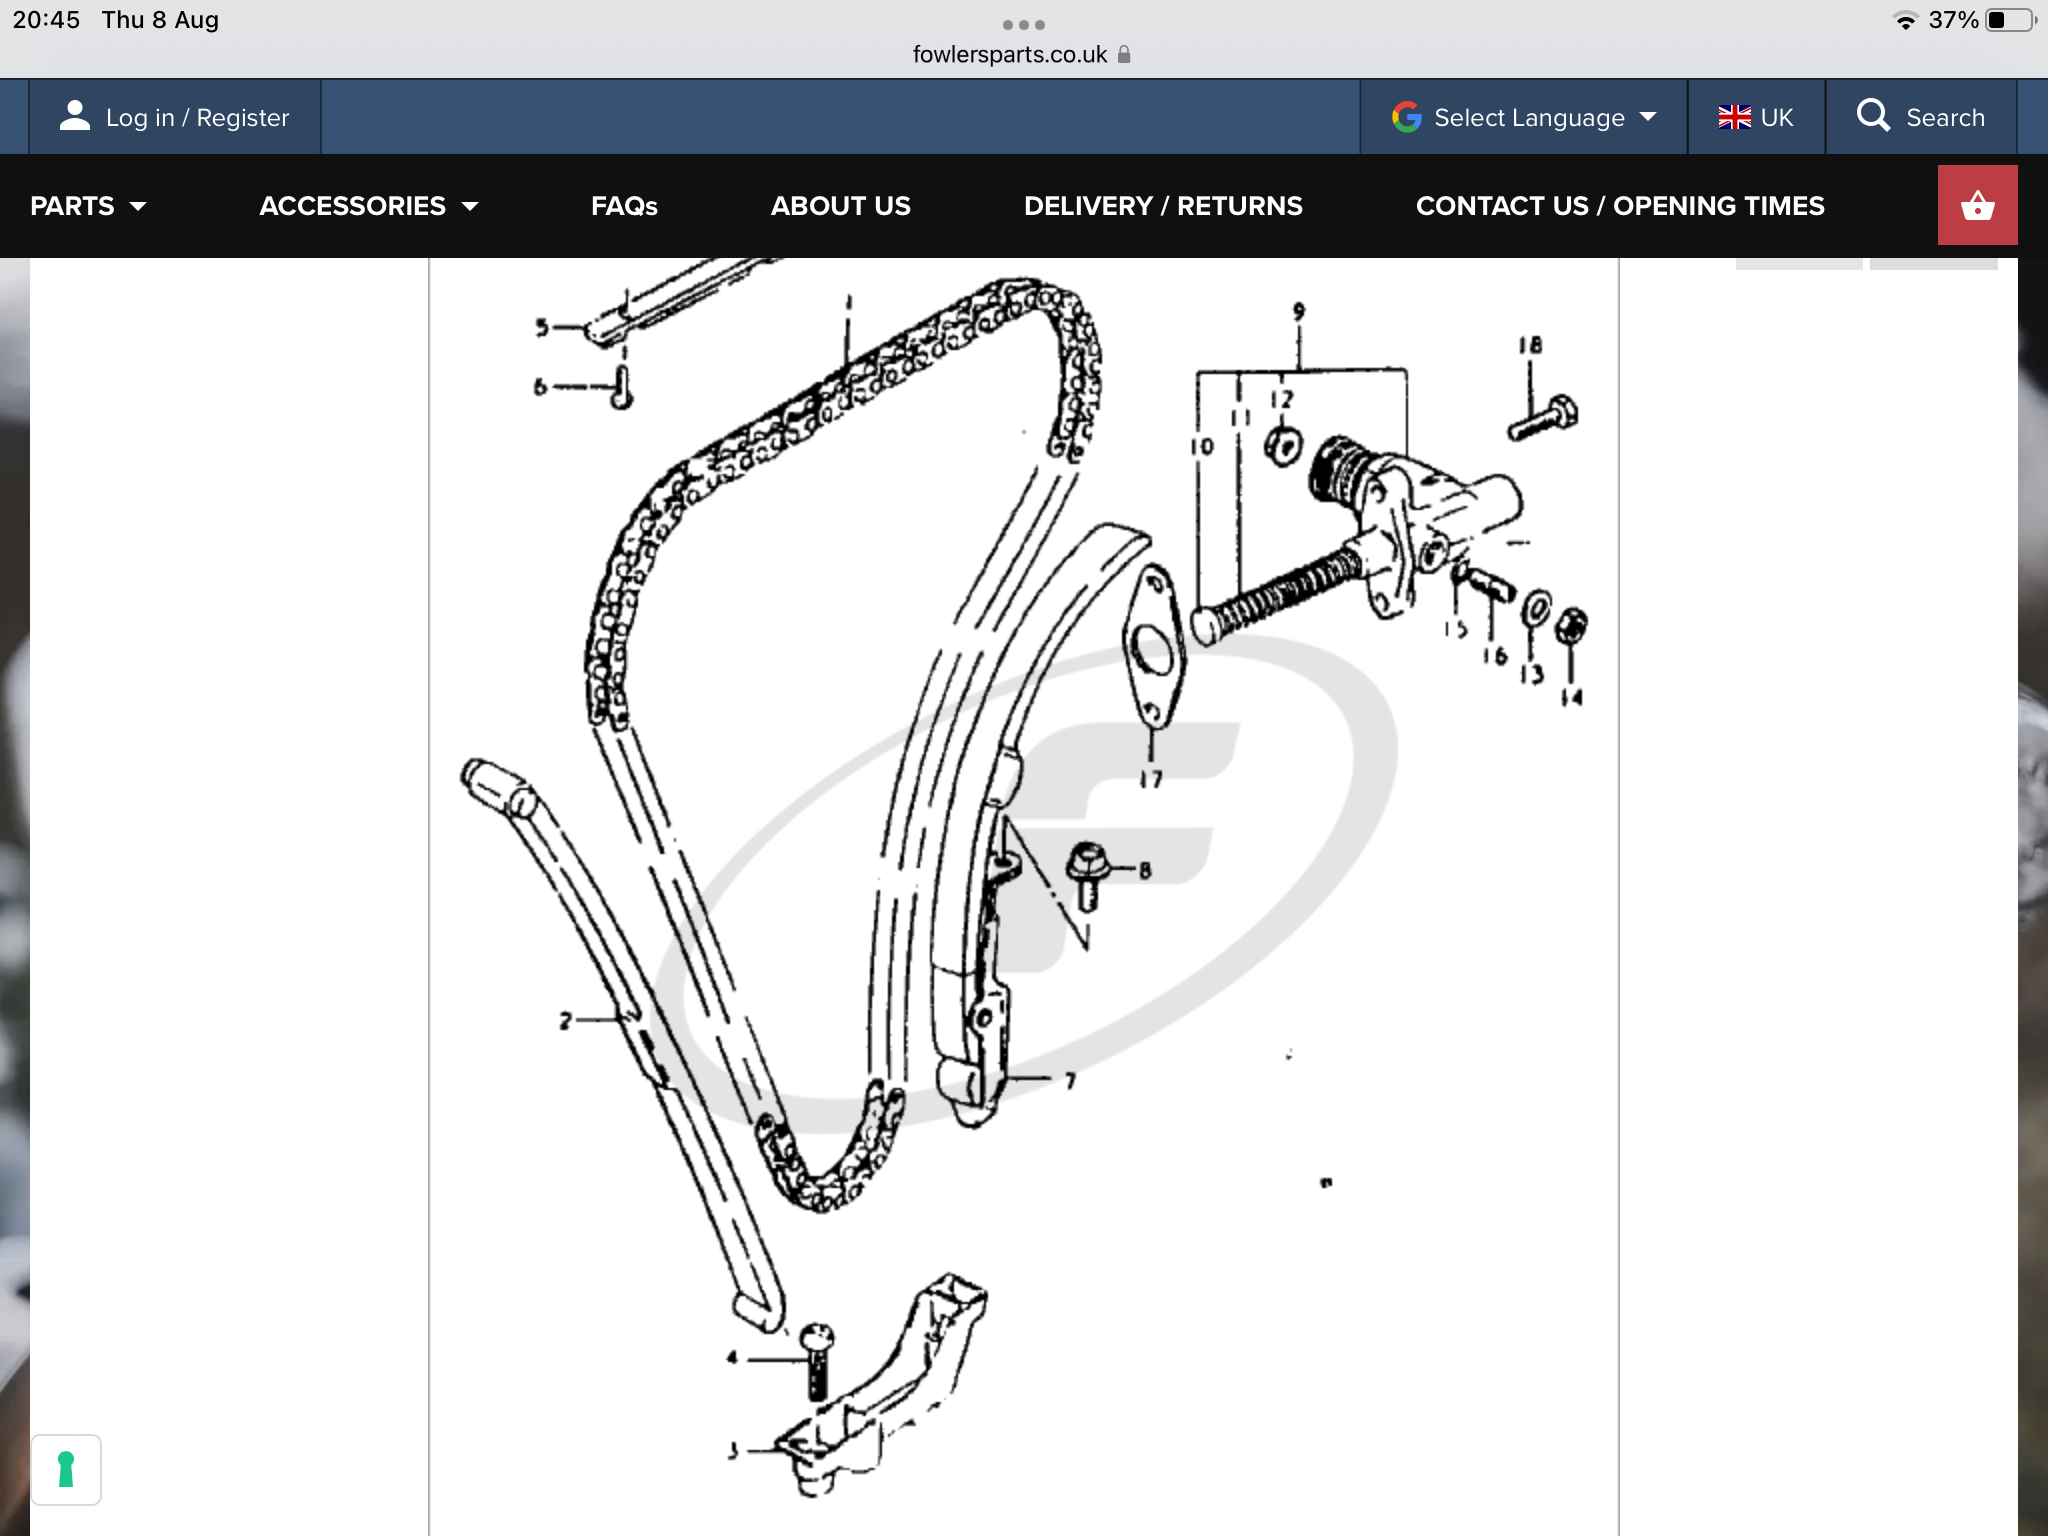Open DELIVERY / RETURNS page
This screenshot has height=1536, width=2048.
click(x=1163, y=206)
